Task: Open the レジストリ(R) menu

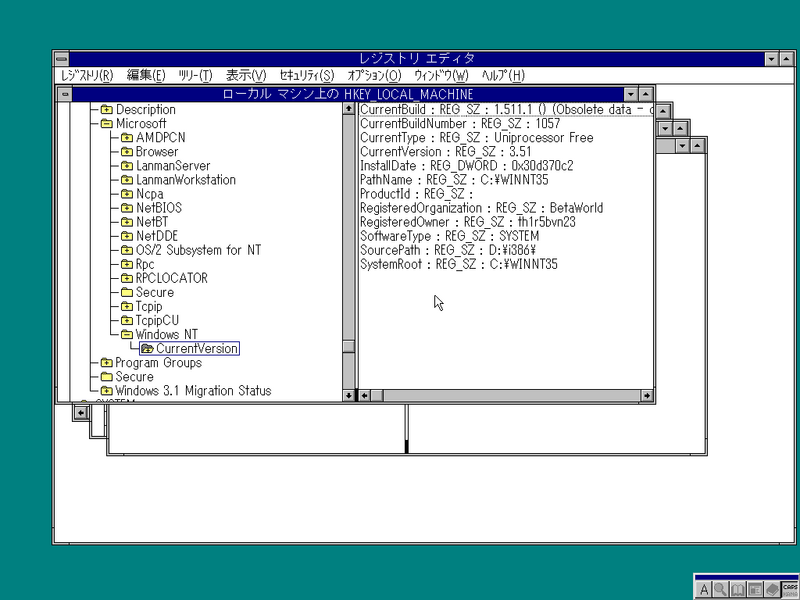Action: [x=87, y=76]
